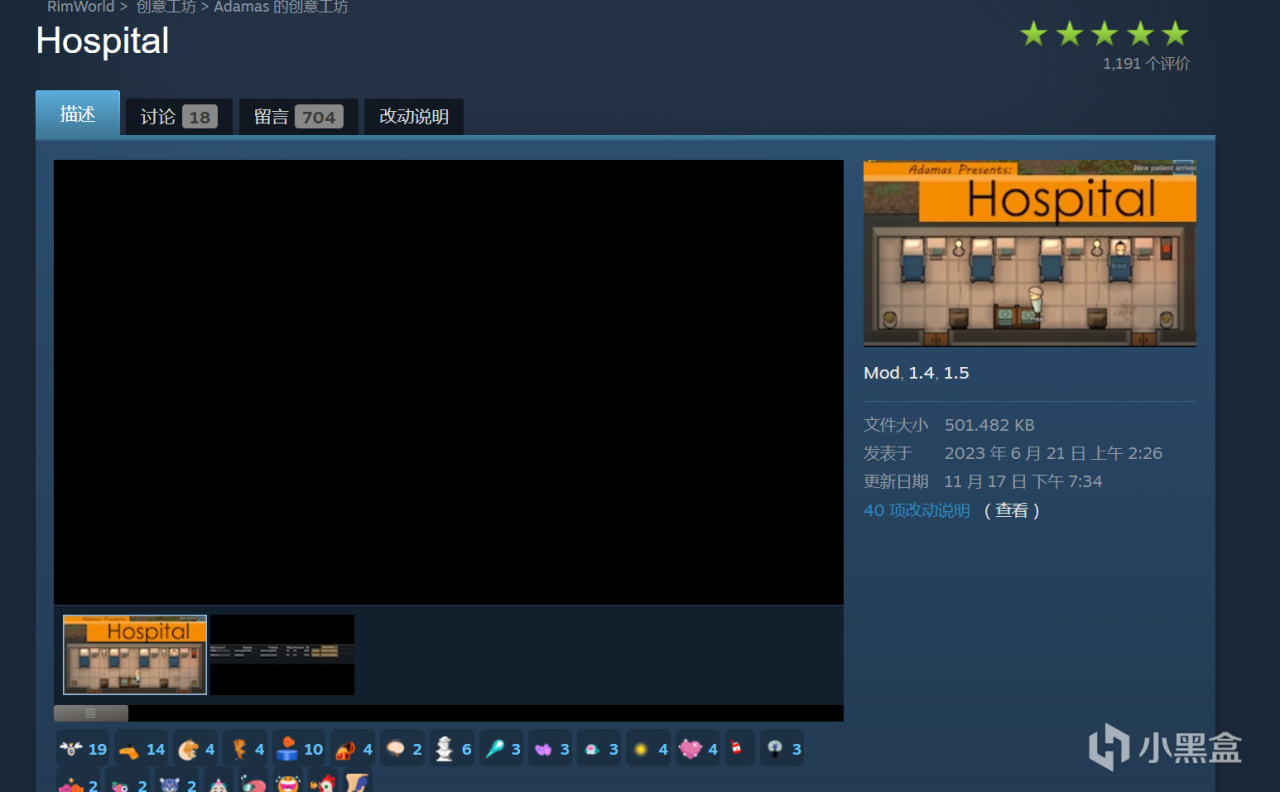
Task: Switch to the 讨论 tab
Action: tap(178, 117)
